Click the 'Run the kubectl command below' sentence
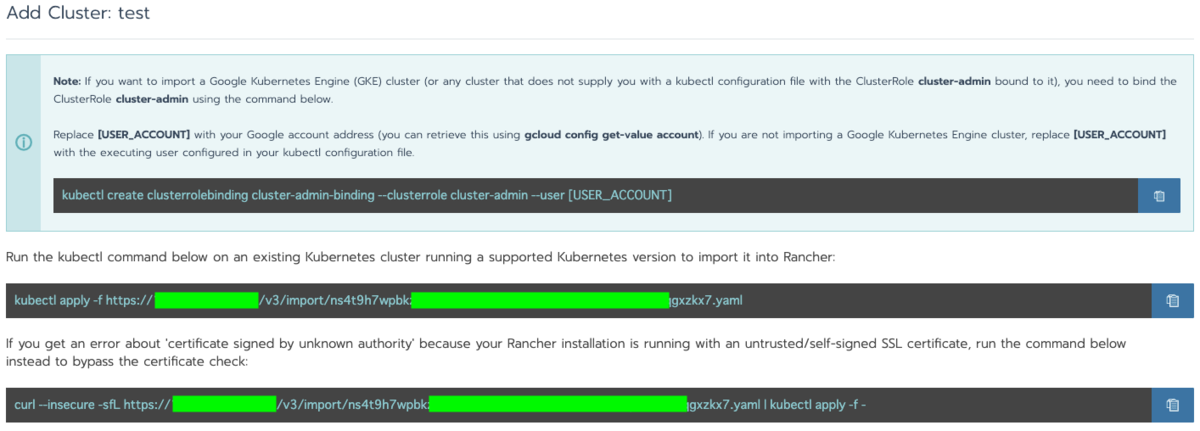The width and height of the screenshot is (1200, 431). (x=420, y=257)
